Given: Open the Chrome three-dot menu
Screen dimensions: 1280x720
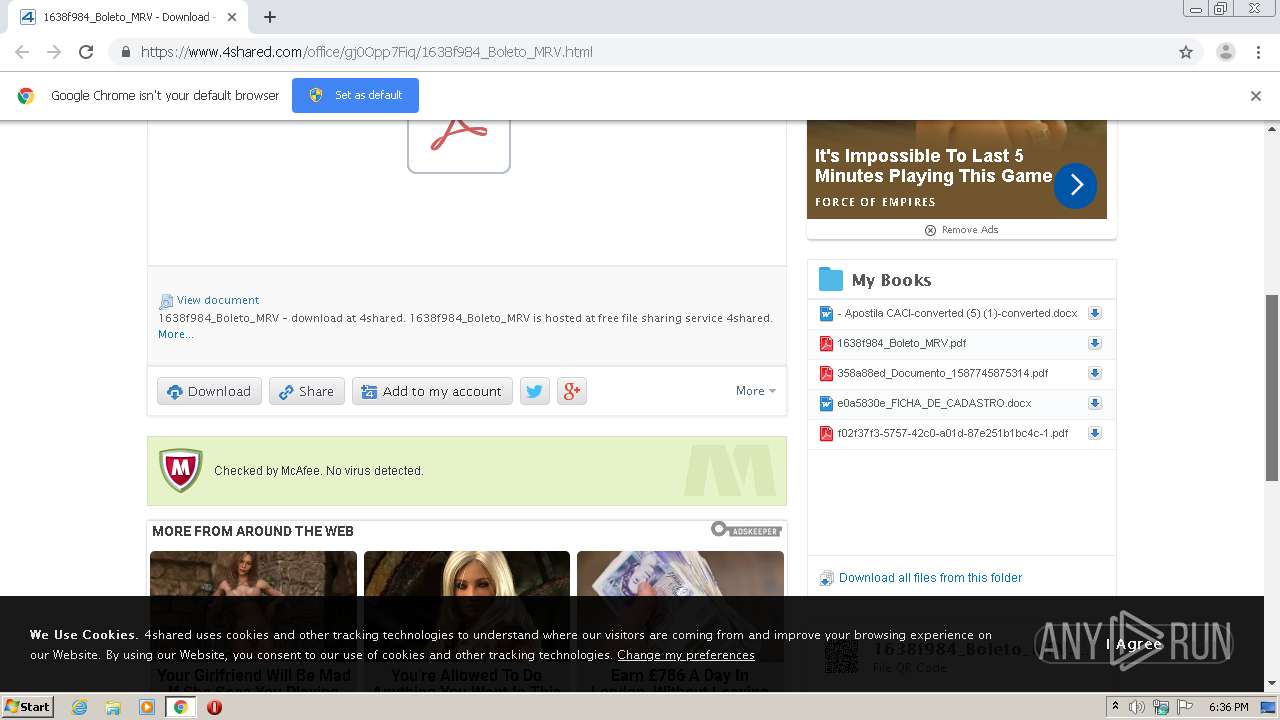Looking at the screenshot, I should 1258,52.
